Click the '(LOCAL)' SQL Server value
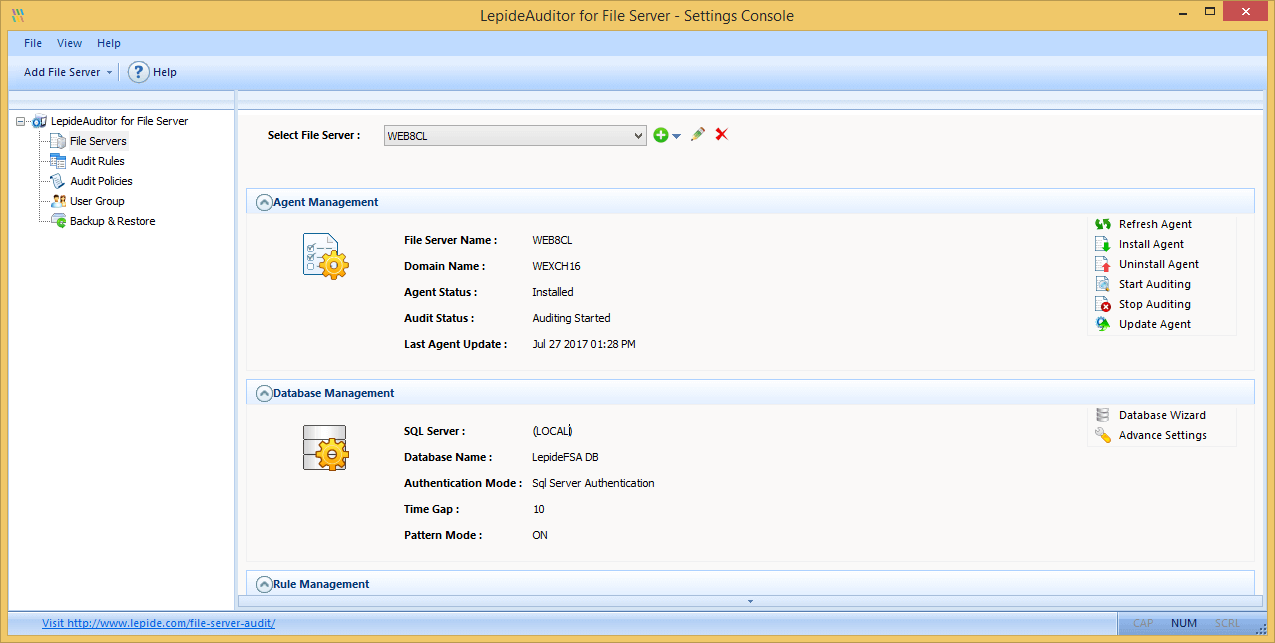The width and height of the screenshot is (1275, 643). tap(552, 431)
